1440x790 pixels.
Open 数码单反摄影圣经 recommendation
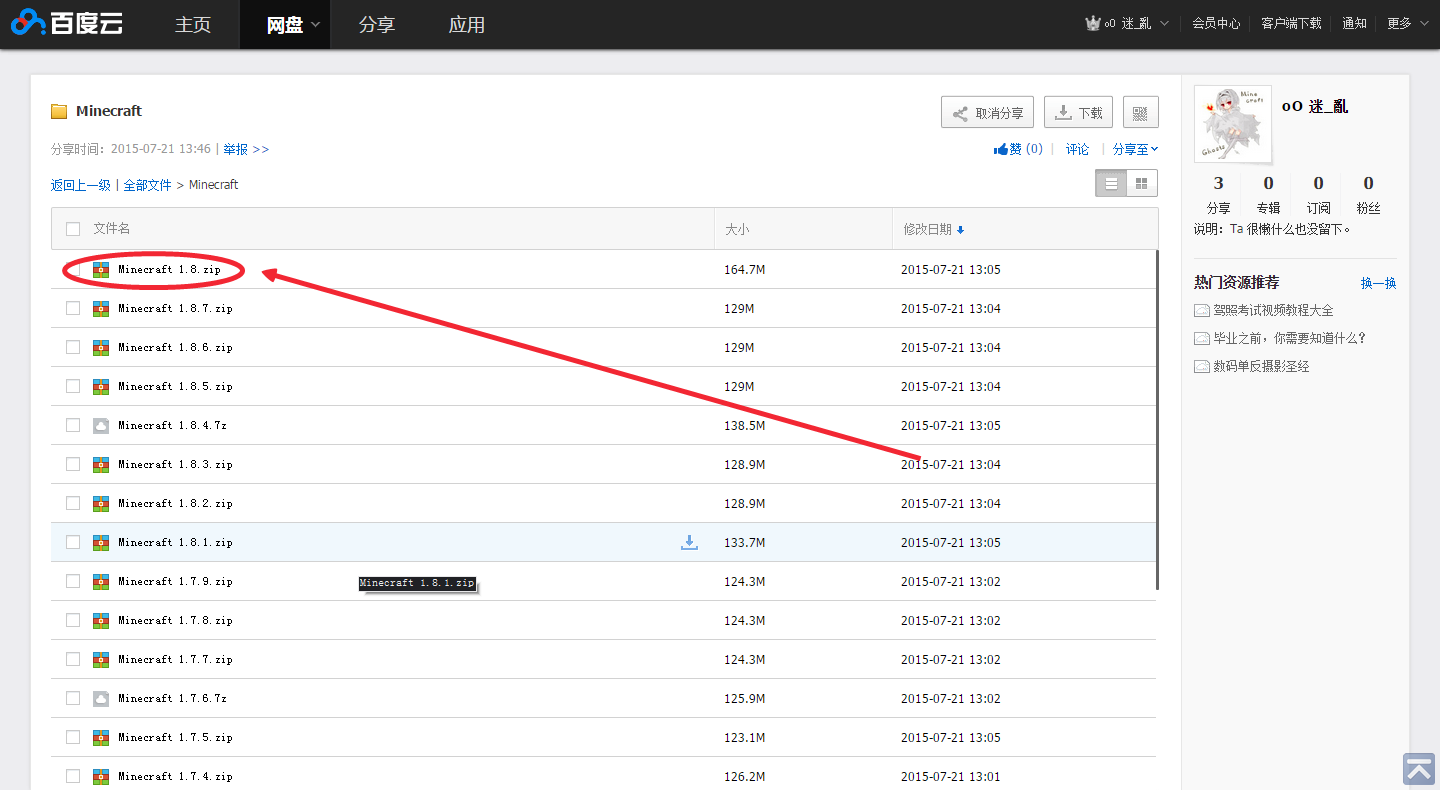[x=1261, y=367]
